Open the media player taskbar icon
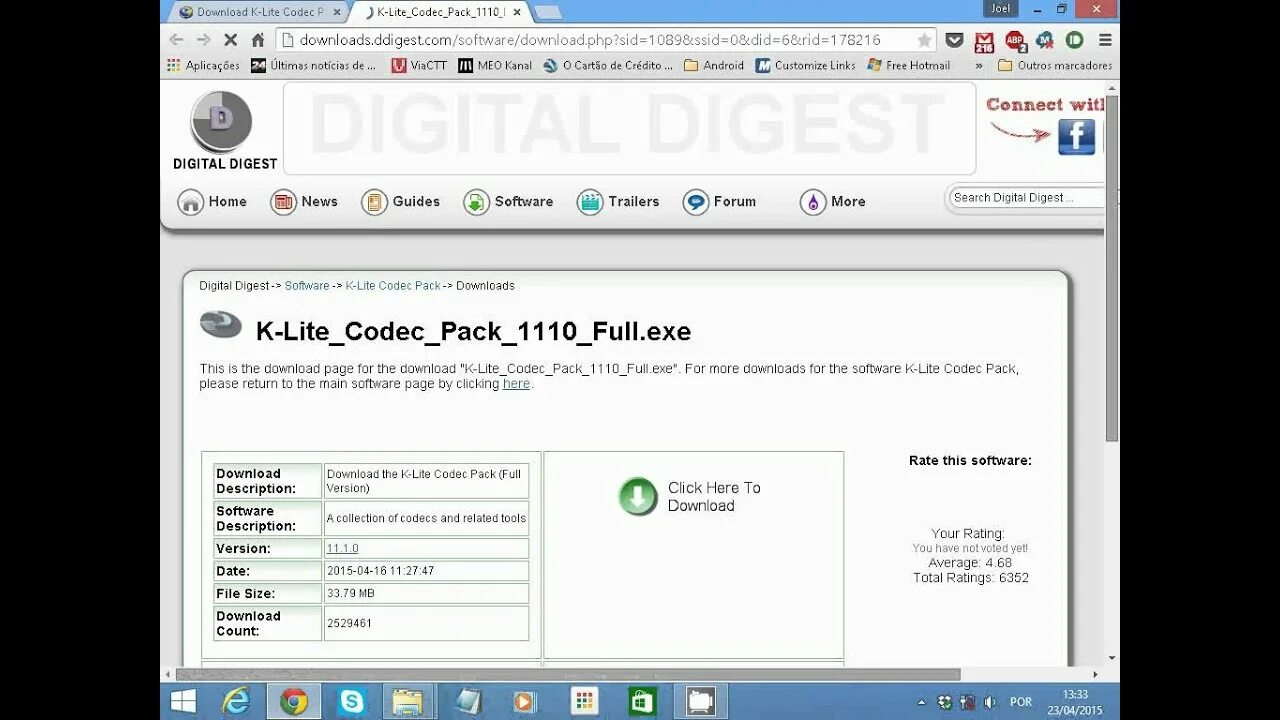 pyautogui.click(x=525, y=702)
